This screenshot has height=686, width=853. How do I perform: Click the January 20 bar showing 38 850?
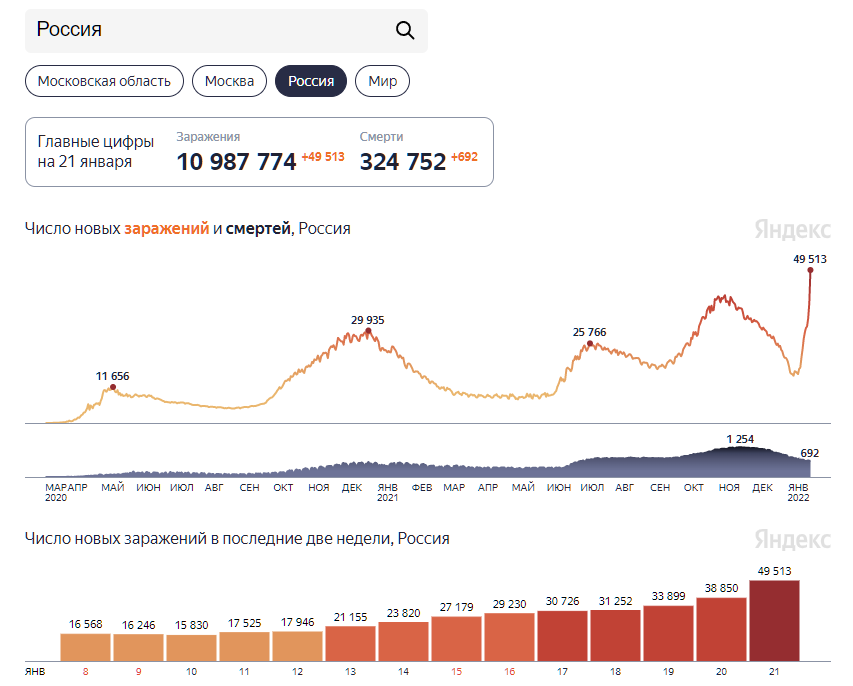pos(721,629)
